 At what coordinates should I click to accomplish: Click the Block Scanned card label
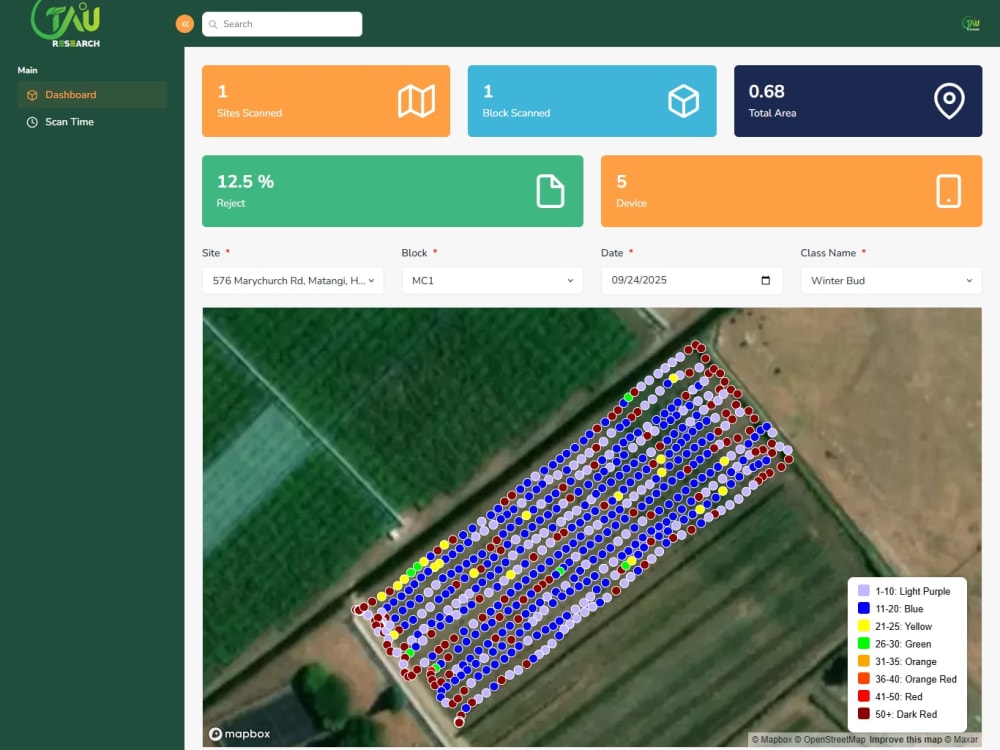[x=516, y=113]
